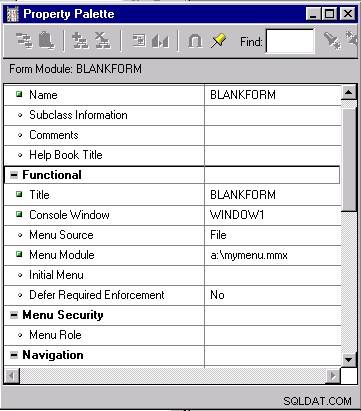
Task: Click the vertical scrollbar down arrow
Action: tap(349, 359)
